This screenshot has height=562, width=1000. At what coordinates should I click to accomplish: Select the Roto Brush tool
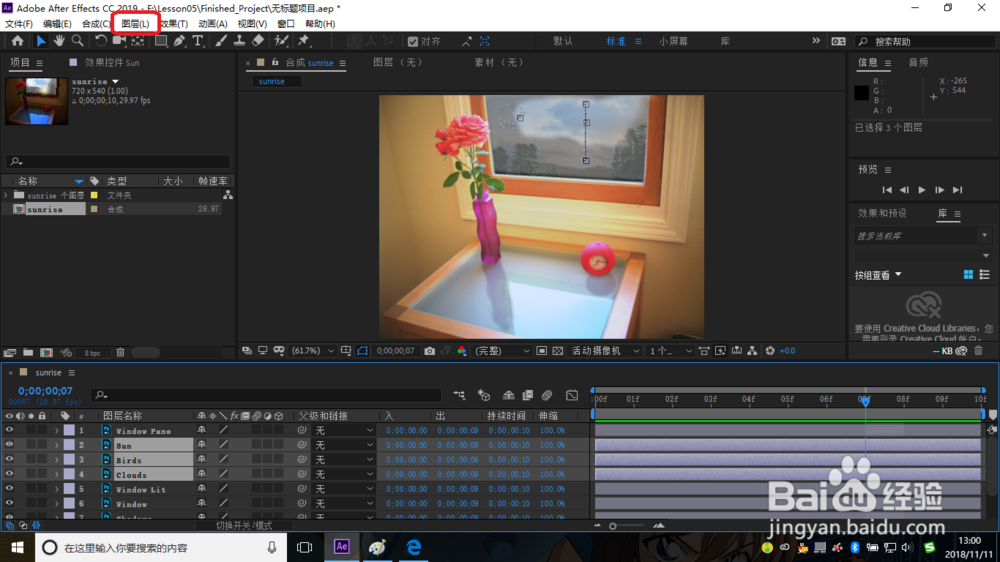(281, 41)
